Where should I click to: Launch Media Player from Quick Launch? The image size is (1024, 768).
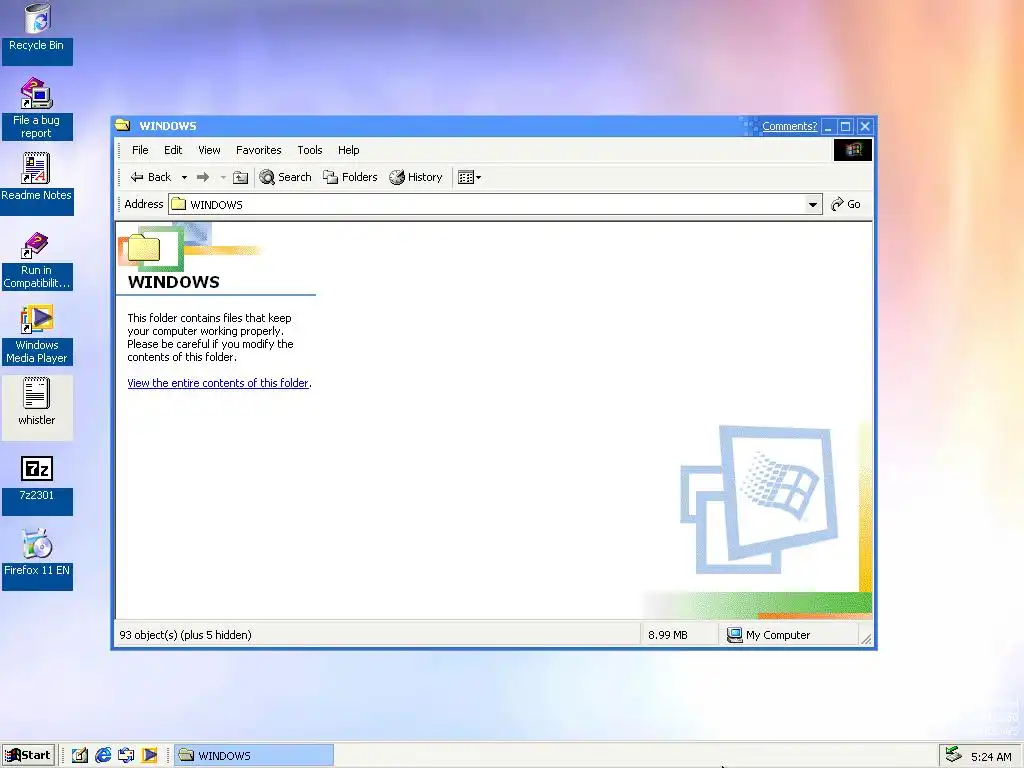[x=150, y=756]
